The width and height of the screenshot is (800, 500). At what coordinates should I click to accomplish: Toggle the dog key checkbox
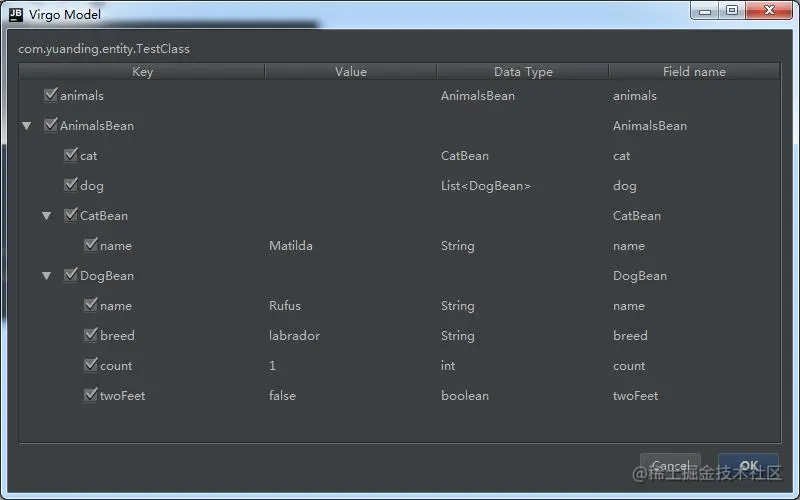coord(71,185)
